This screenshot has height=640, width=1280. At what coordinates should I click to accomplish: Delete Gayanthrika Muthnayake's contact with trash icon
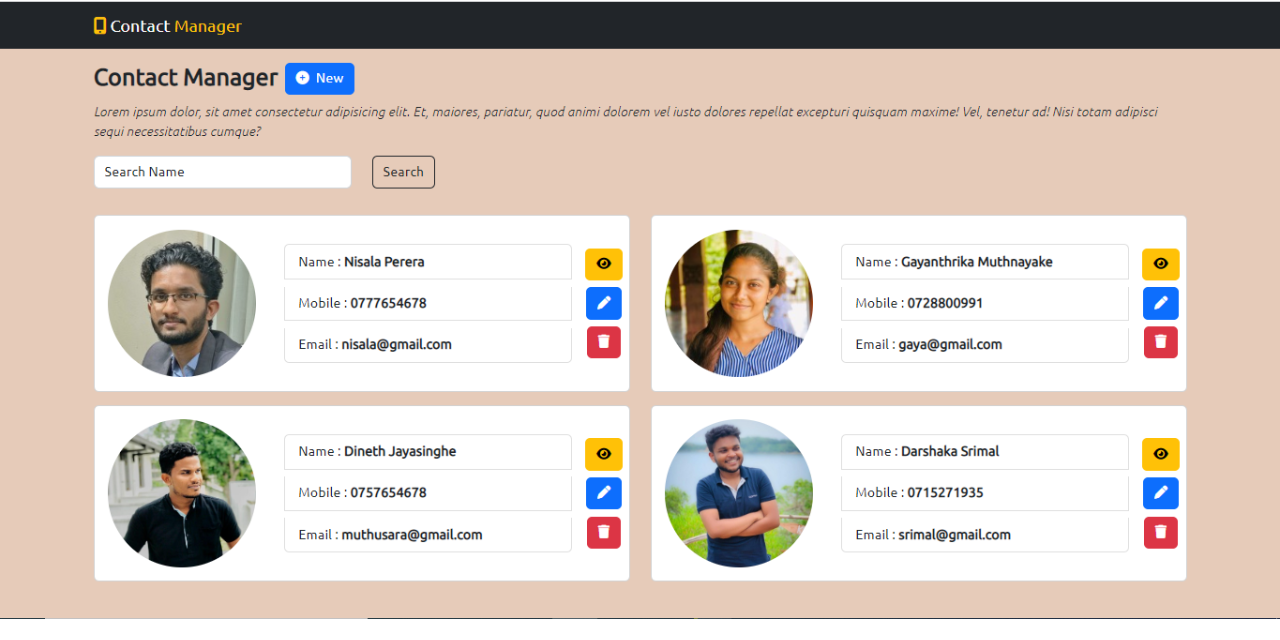(x=1161, y=342)
